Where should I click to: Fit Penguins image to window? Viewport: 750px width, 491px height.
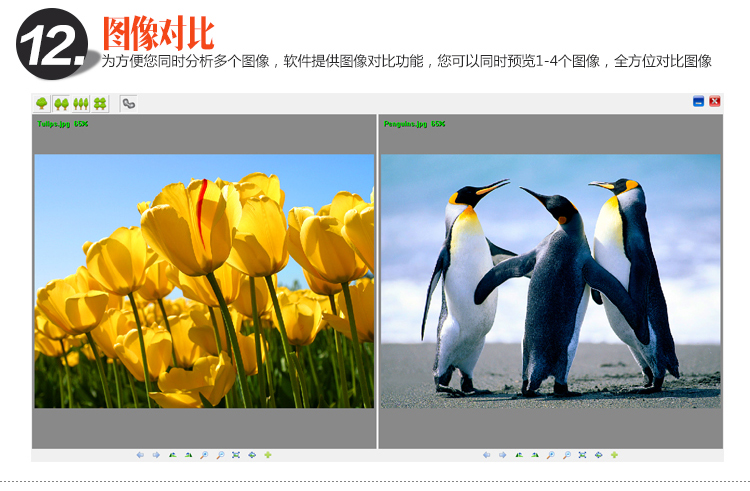582,455
